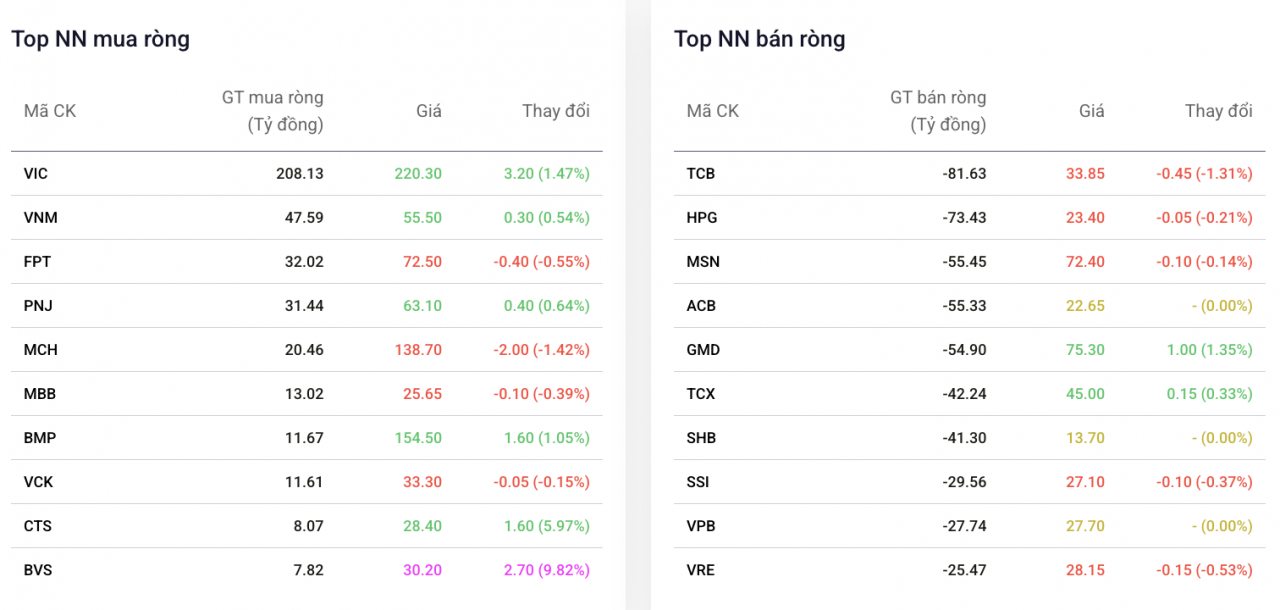Select the 'Top NN bán ròng' heading

pos(759,39)
